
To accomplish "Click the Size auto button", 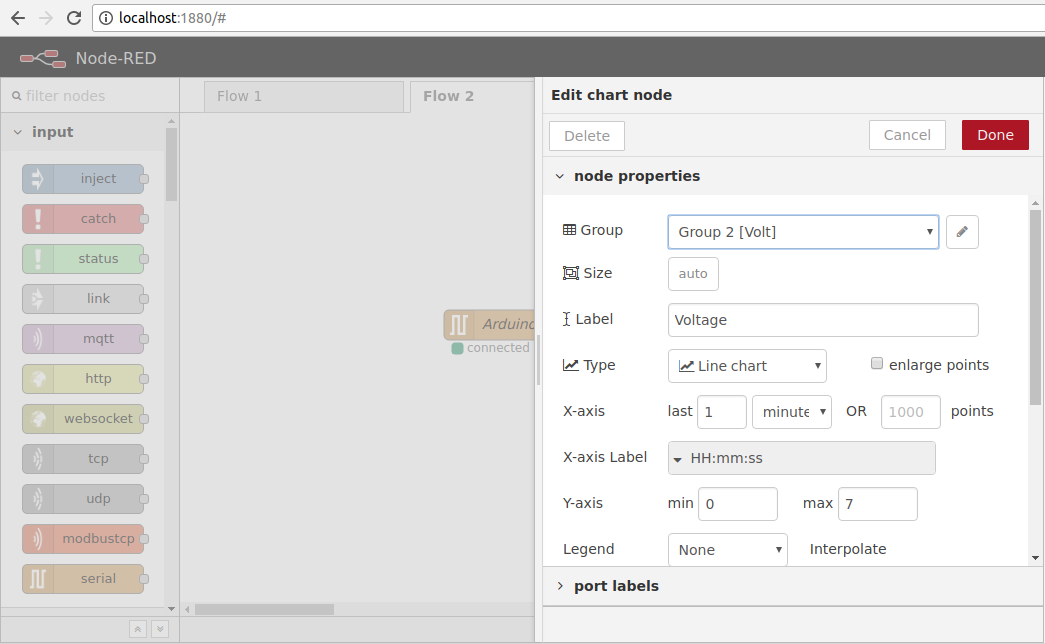I will coord(693,274).
